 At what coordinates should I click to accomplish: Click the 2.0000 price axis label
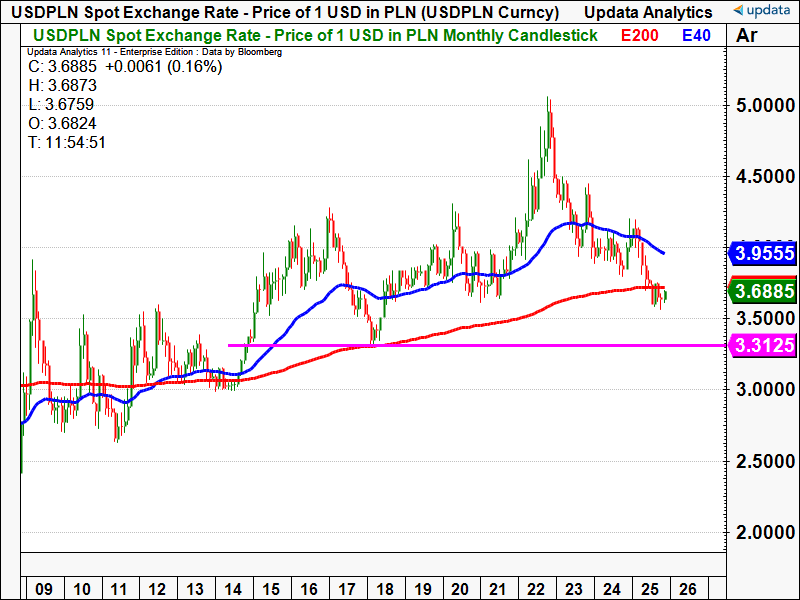[763, 533]
